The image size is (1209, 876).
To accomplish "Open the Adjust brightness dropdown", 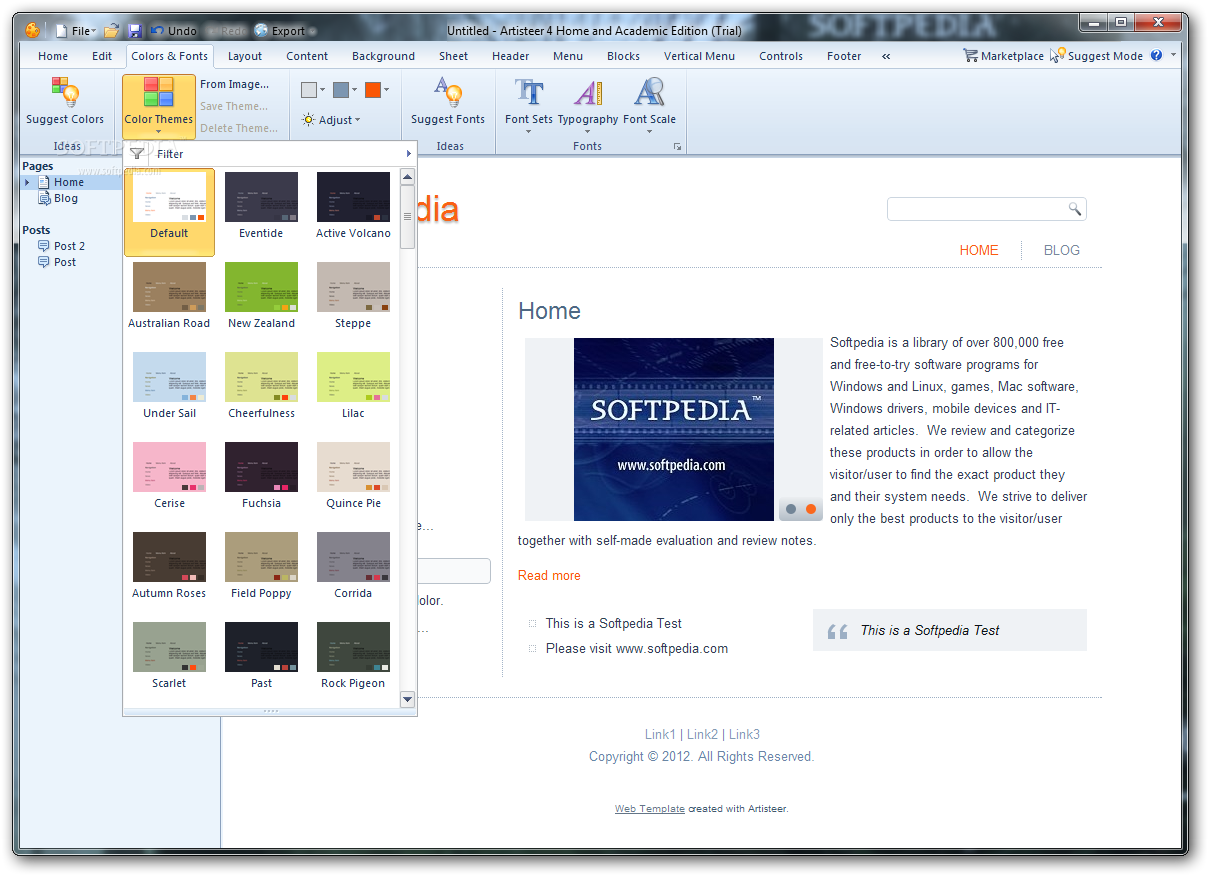I will click(x=331, y=120).
